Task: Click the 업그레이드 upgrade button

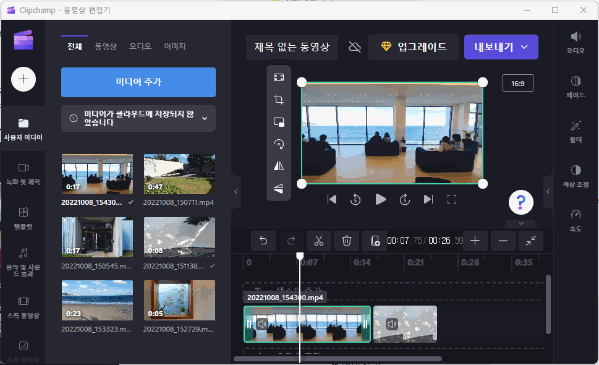Action: 413,47
